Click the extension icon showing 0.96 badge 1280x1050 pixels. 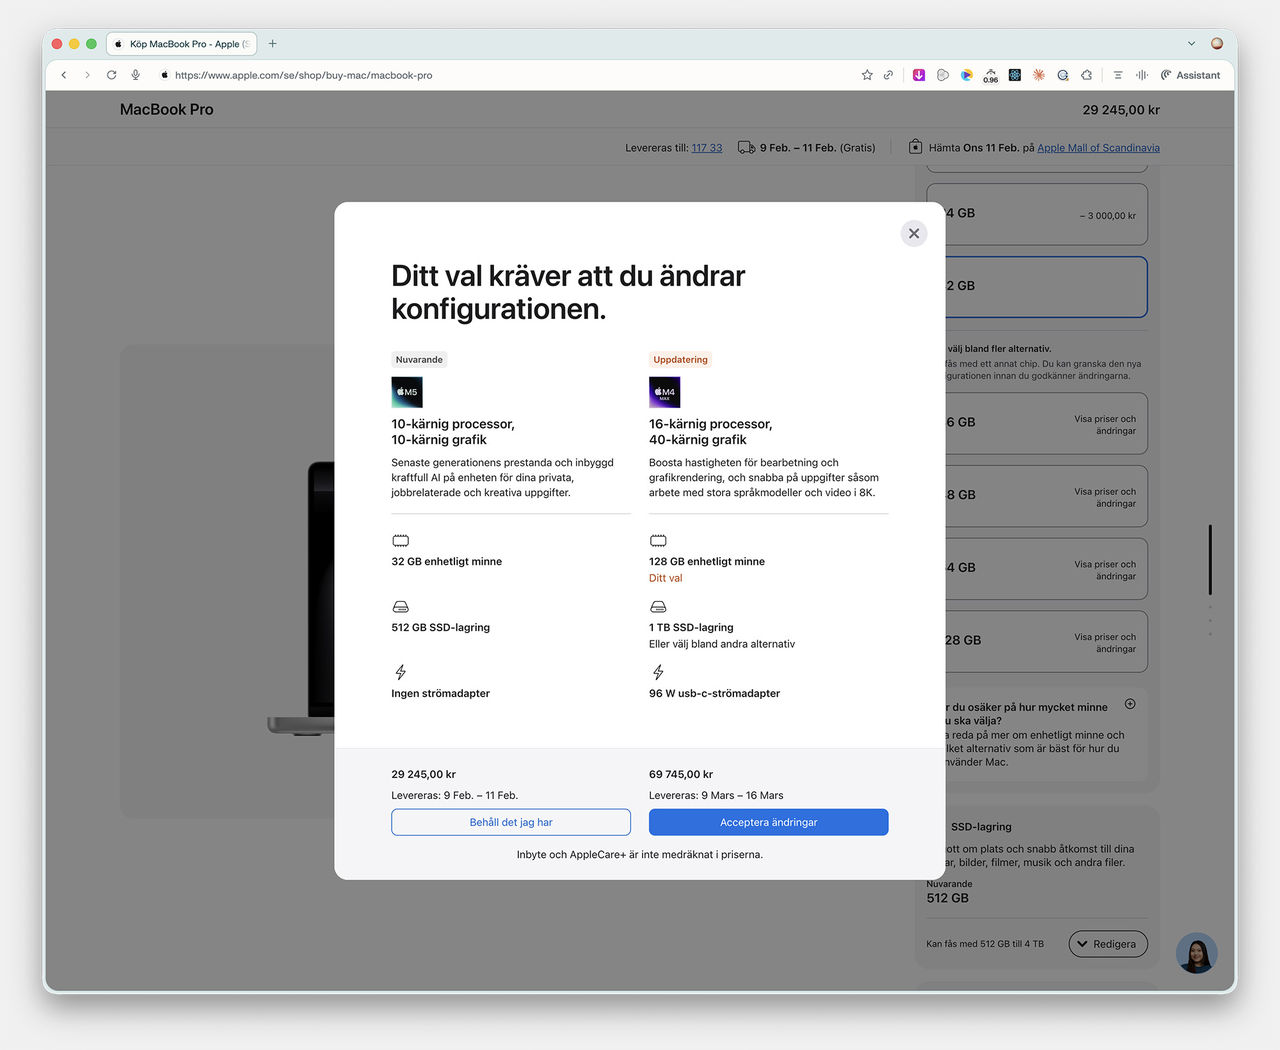tap(990, 75)
